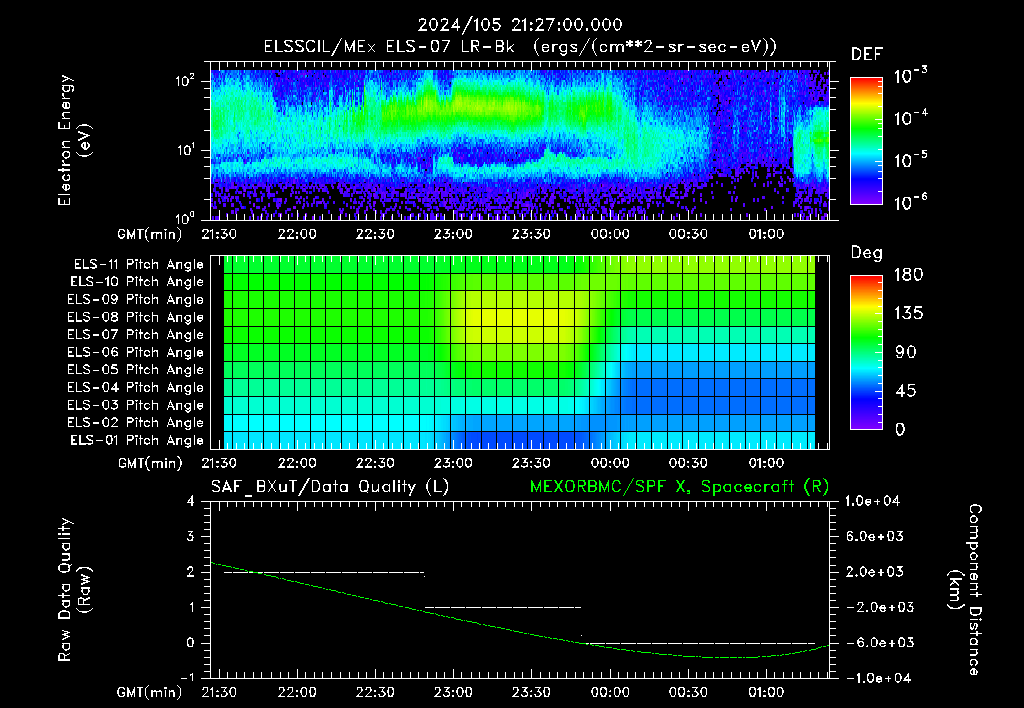Select the ELS-08 Pitch Angle row label
Viewport: 1024px width, 708px height.
coord(135,317)
